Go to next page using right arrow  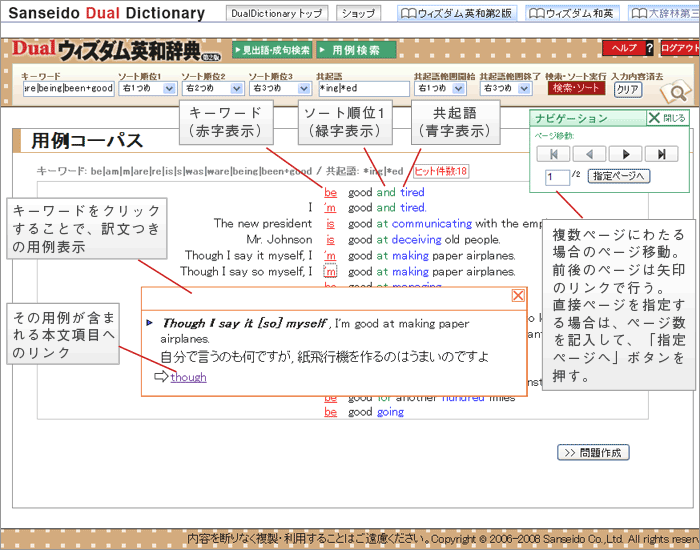(x=625, y=154)
